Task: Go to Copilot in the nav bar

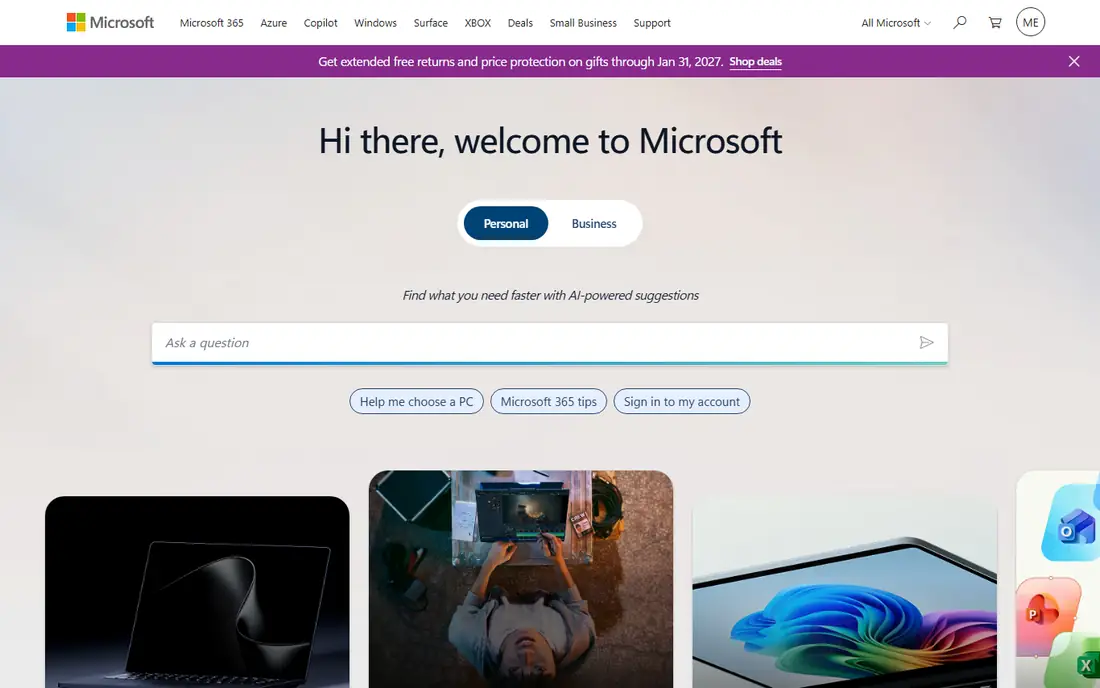Action: (x=321, y=22)
